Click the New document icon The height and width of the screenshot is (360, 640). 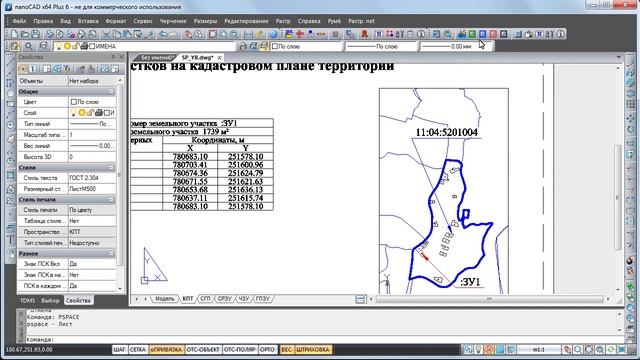click(14, 34)
